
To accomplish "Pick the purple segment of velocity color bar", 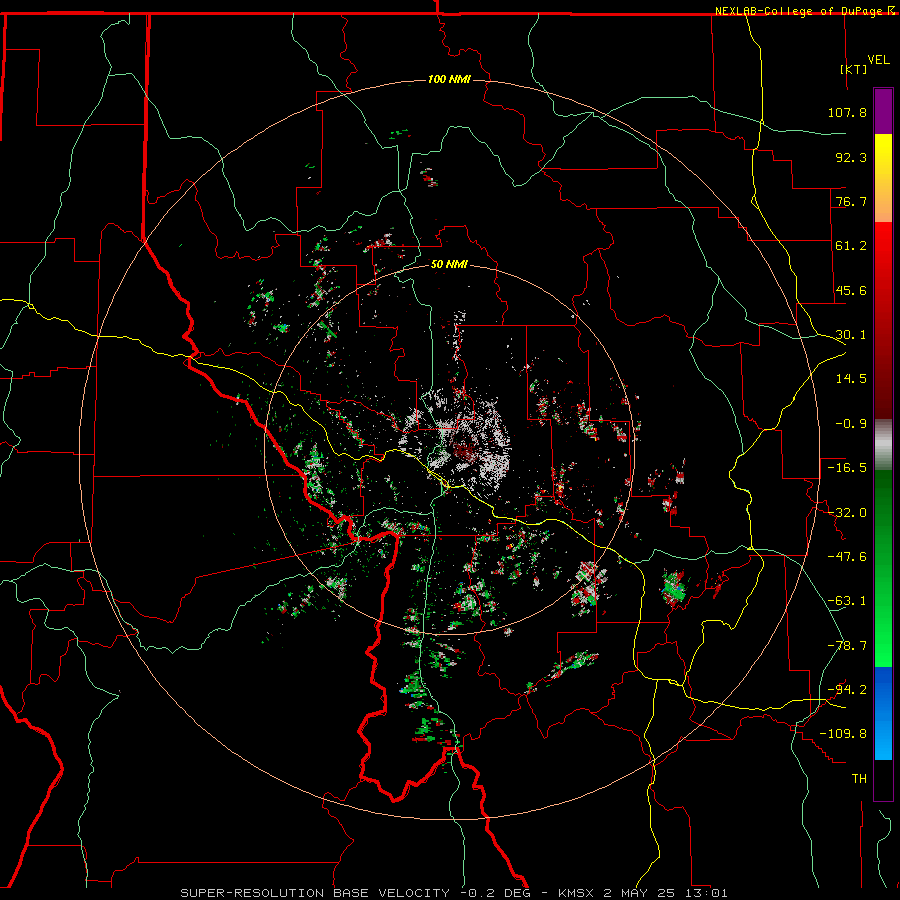I will pos(883,112).
